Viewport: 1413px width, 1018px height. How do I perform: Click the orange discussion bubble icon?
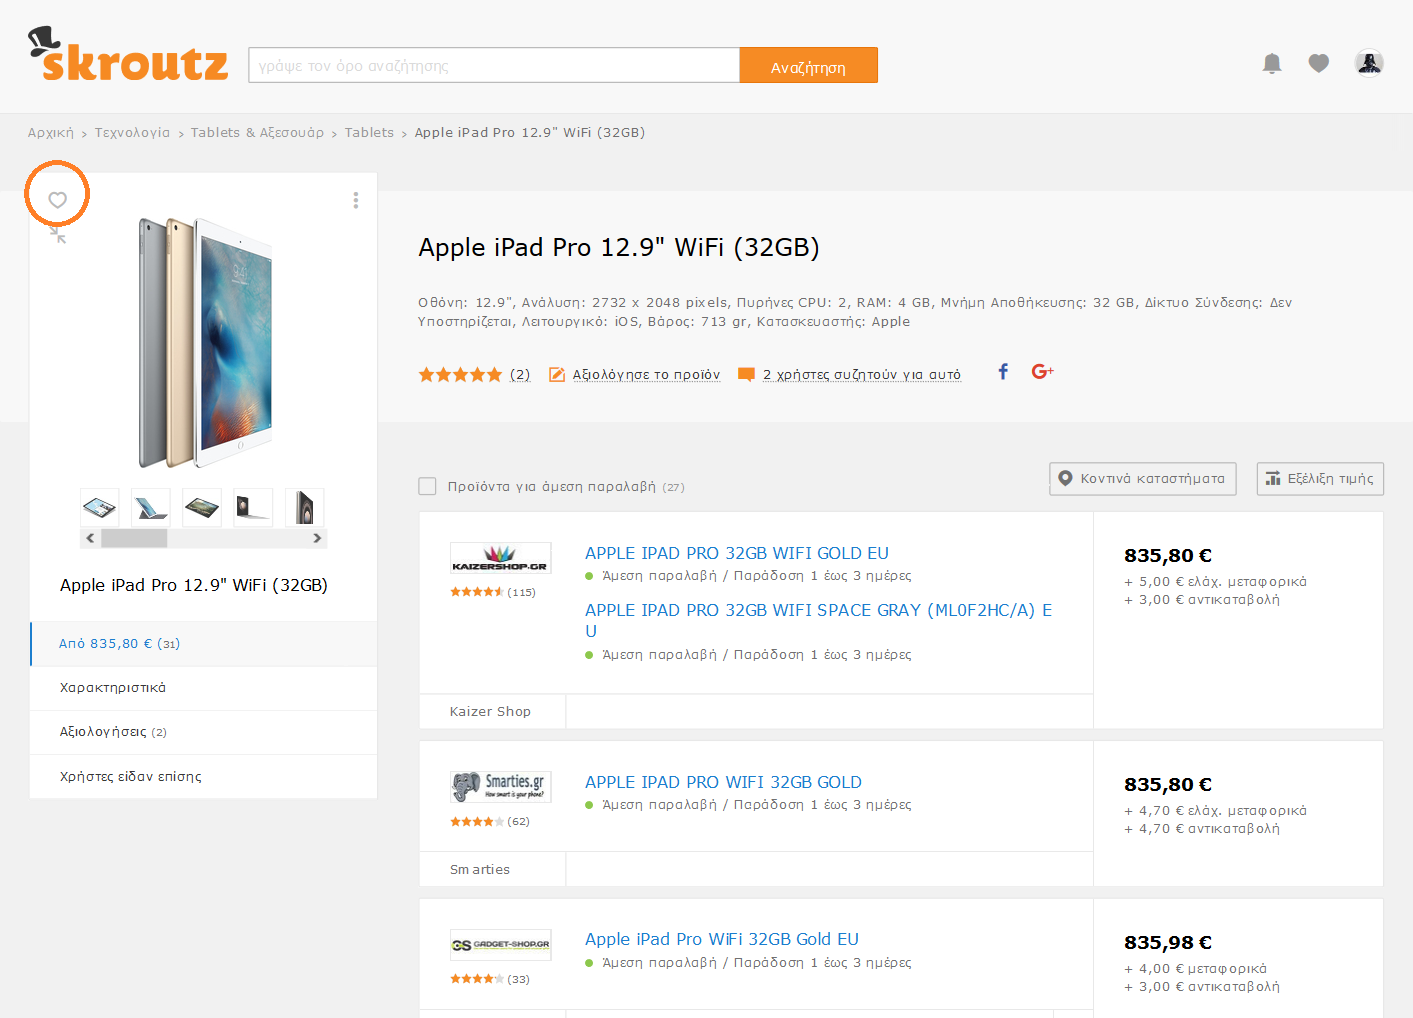tap(746, 375)
